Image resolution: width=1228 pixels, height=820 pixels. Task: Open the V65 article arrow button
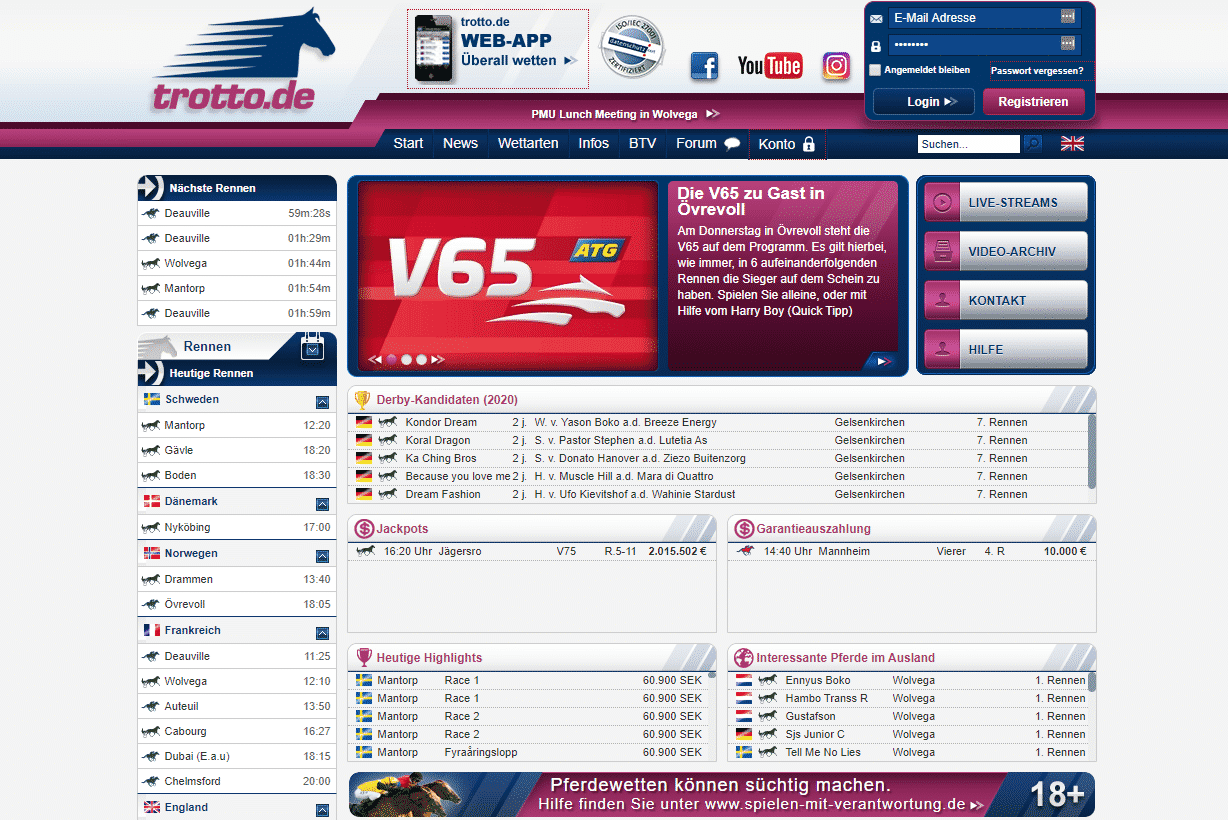tap(880, 361)
